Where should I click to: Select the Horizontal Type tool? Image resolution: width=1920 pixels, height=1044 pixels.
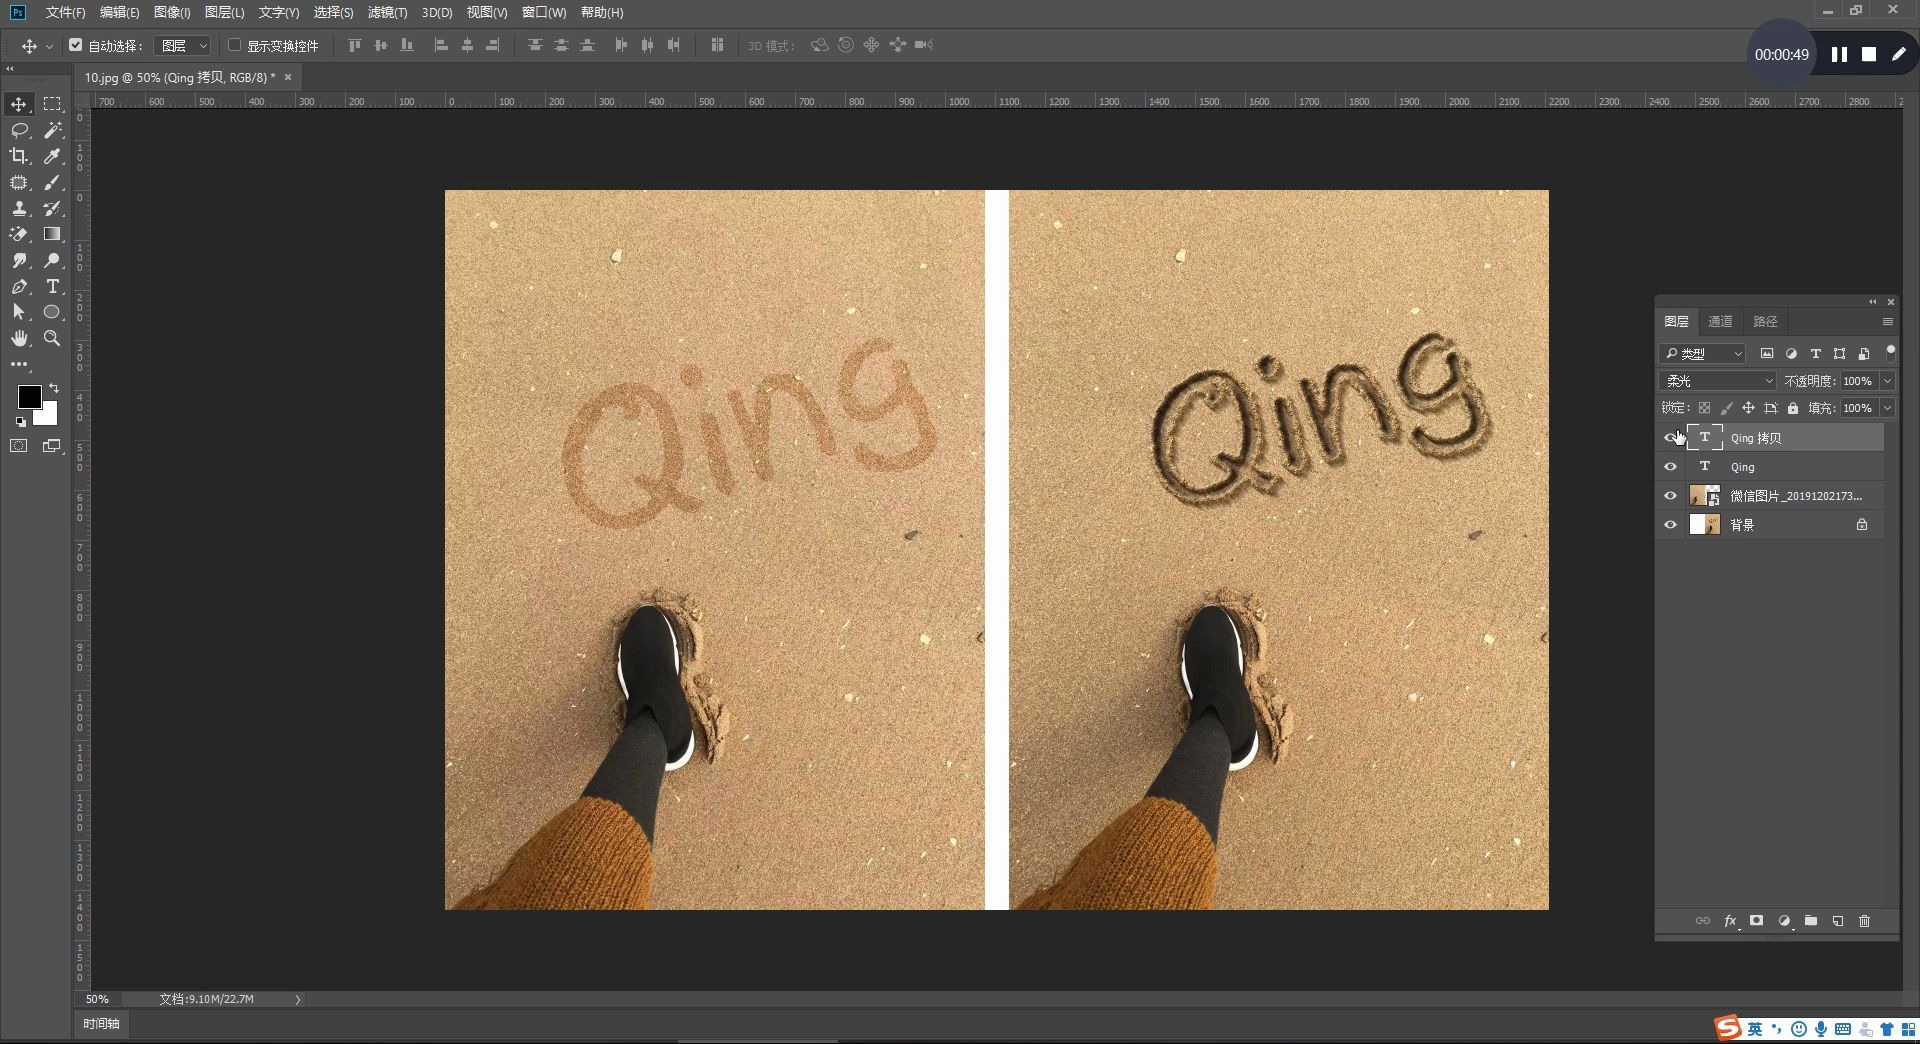coord(52,286)
